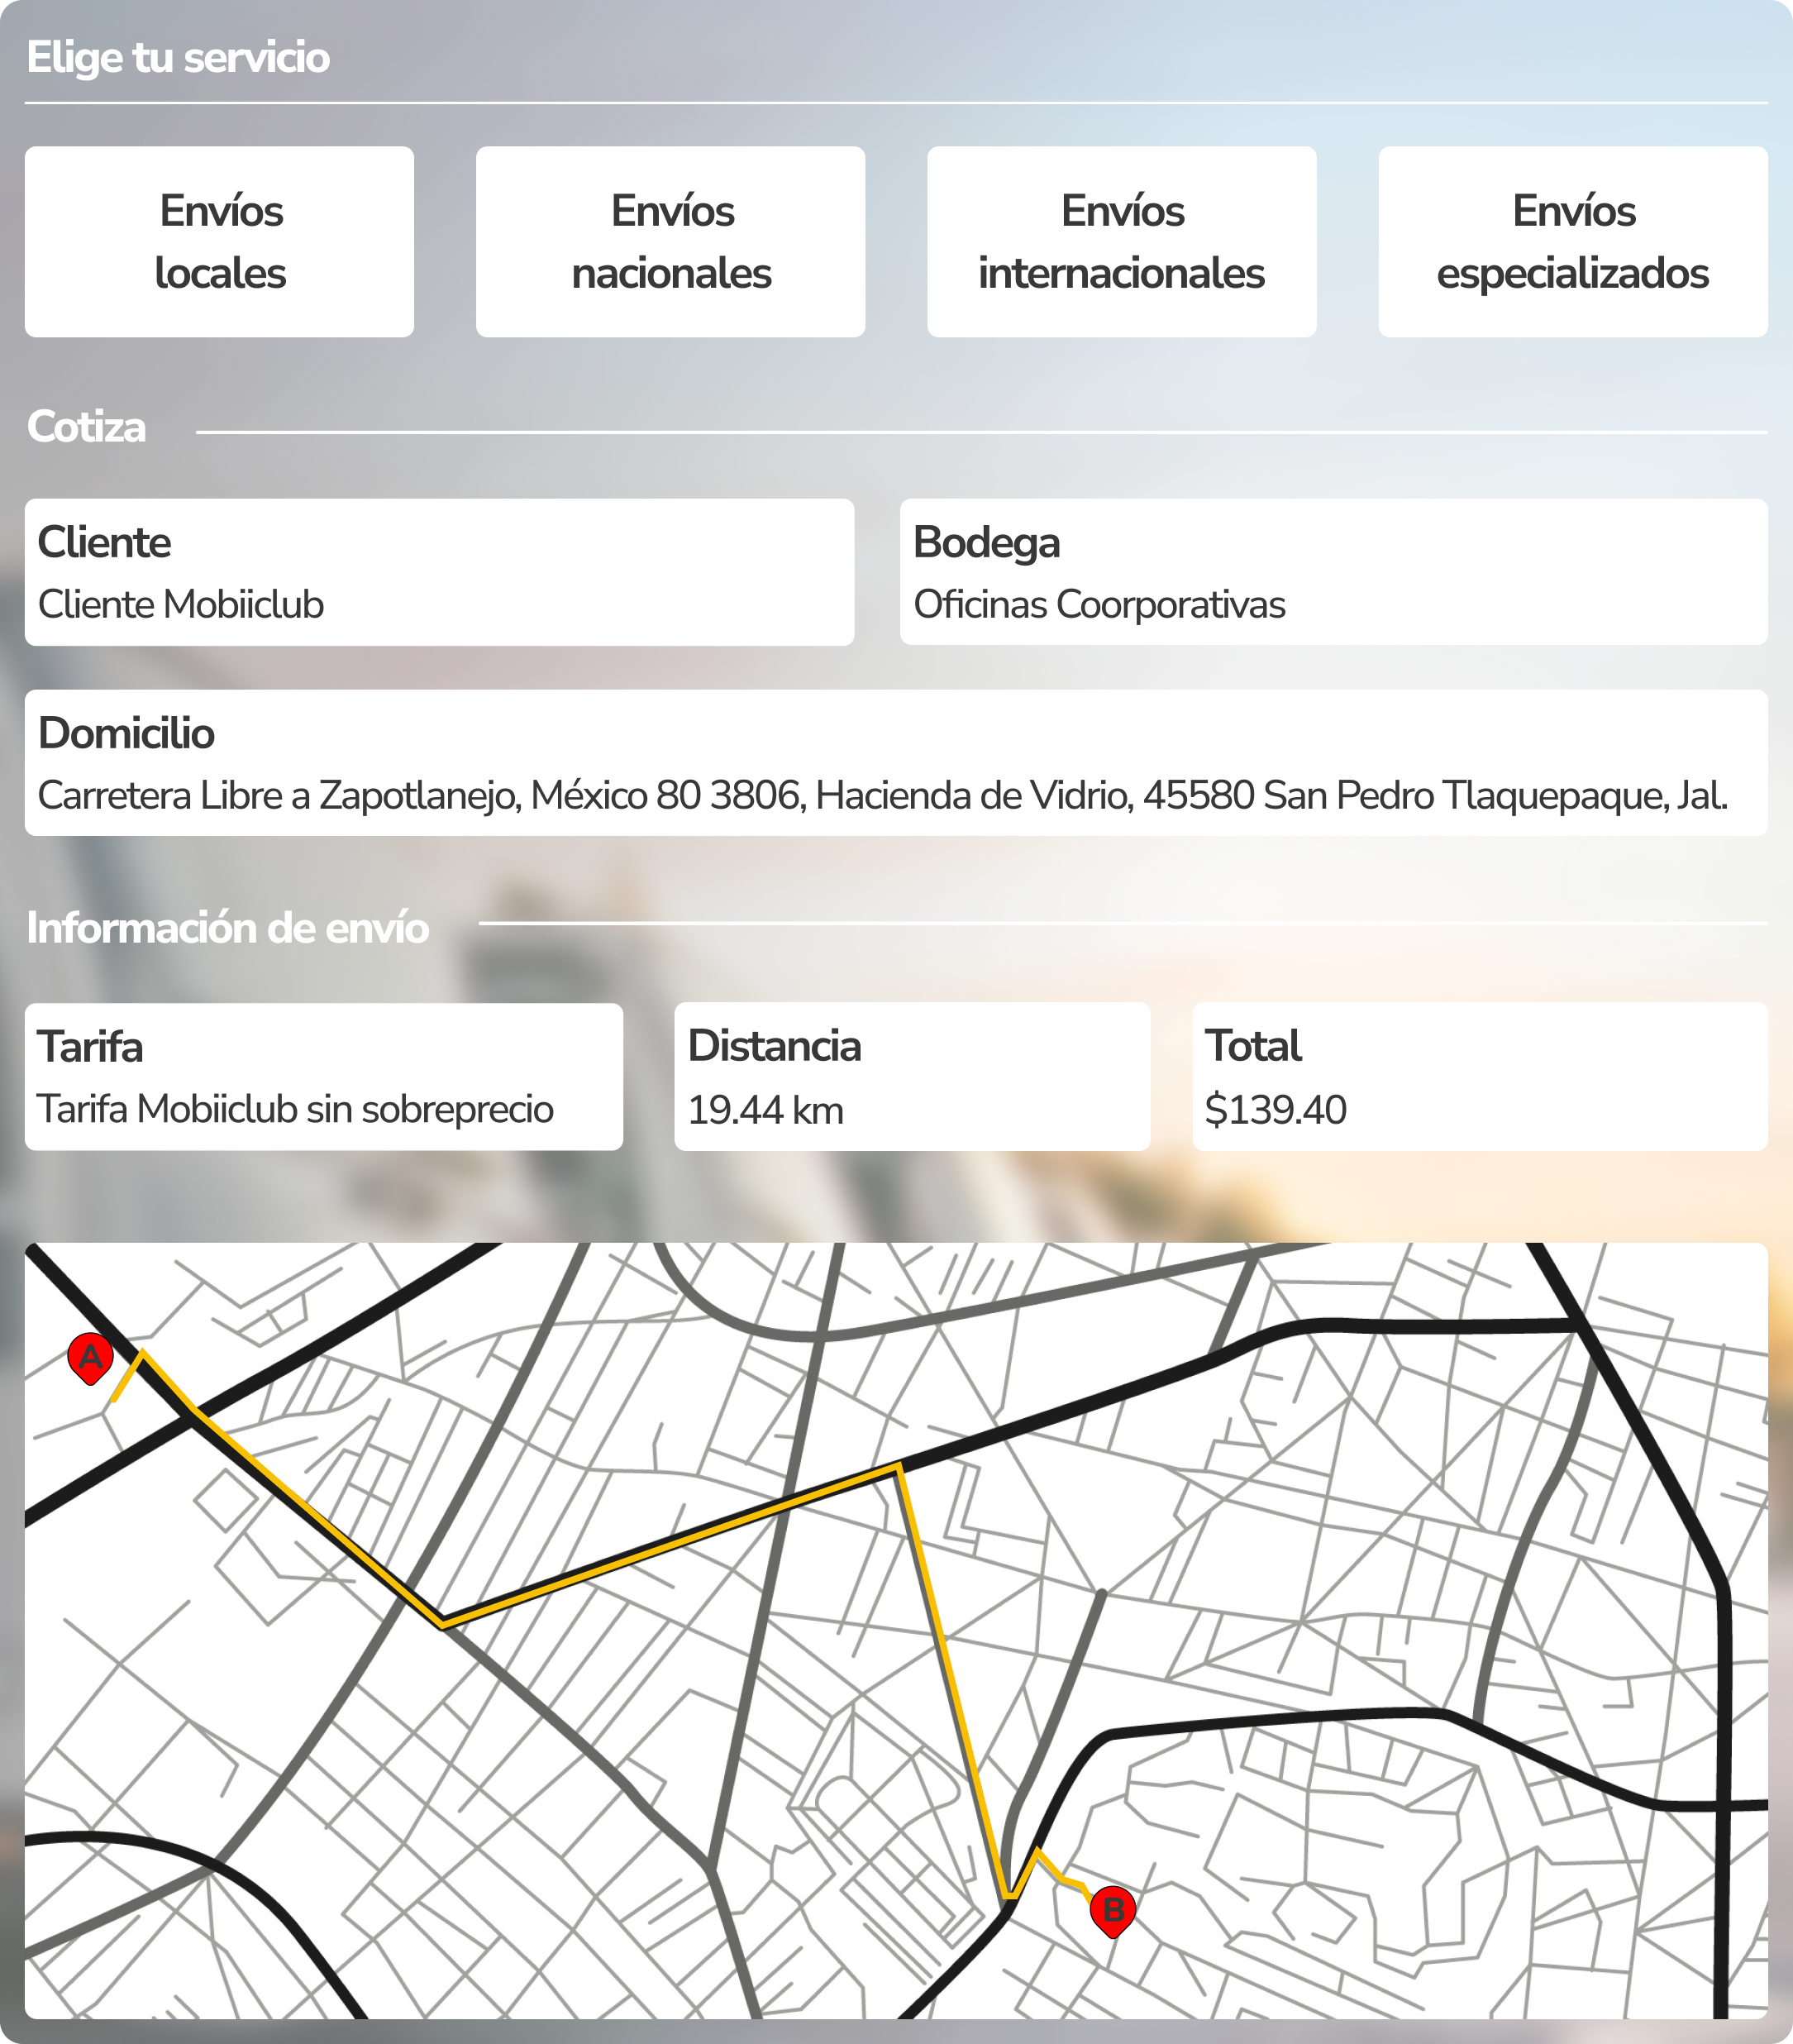The height and width of the screenshot is (2044, 1793).
Task: Select Envíos locales service
Action: click(219, 242)
